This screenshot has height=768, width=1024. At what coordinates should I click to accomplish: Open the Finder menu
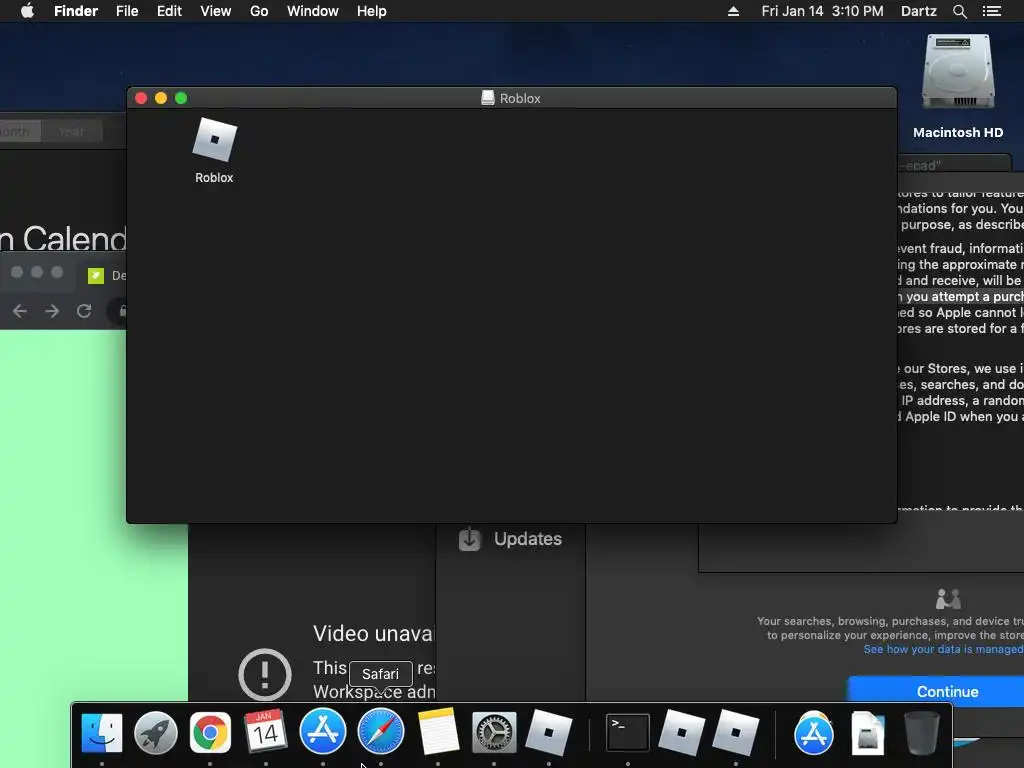click(76, 11)
